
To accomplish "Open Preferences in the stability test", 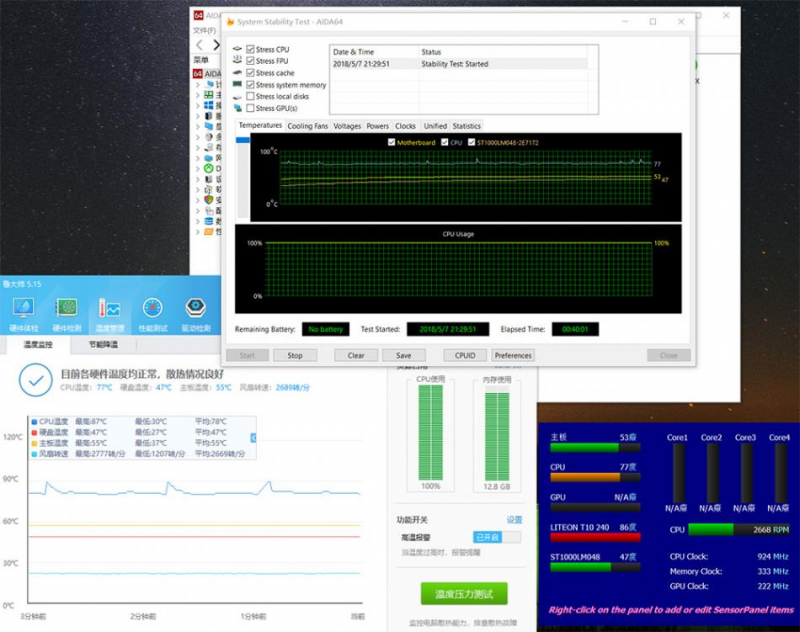I will (513, 355).
